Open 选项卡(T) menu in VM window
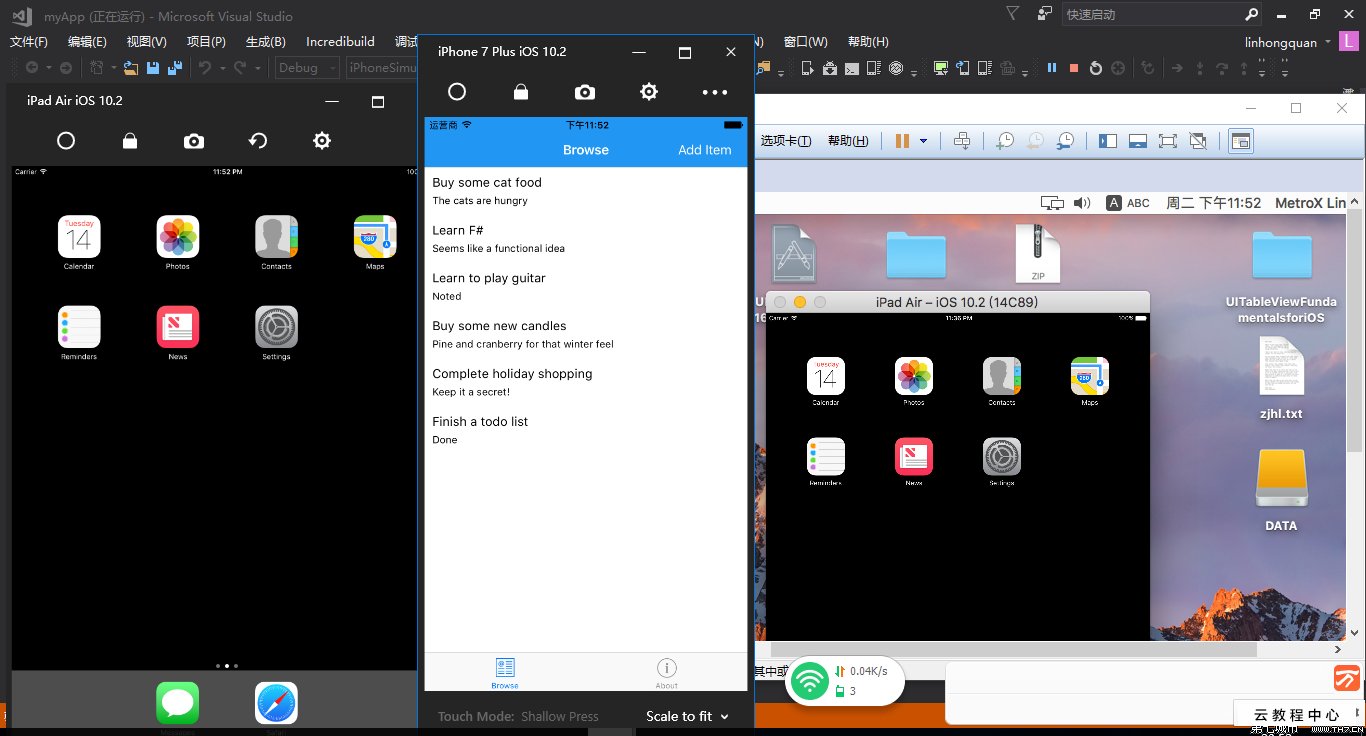 click(x=786, y=141)
